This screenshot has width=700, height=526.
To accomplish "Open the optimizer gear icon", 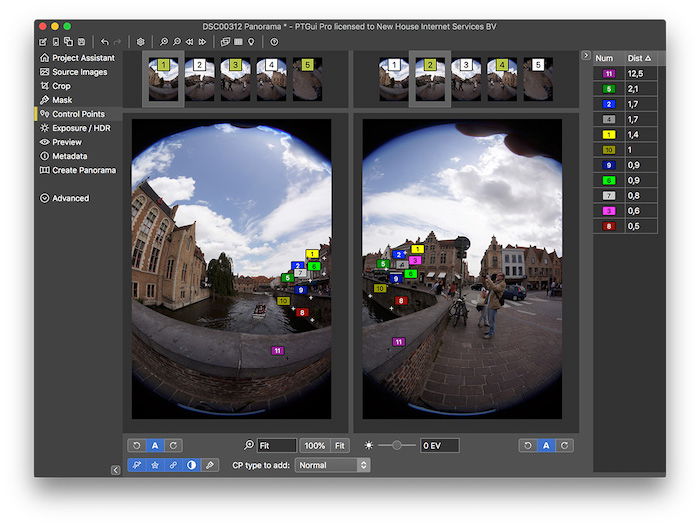I will point(140,42).
